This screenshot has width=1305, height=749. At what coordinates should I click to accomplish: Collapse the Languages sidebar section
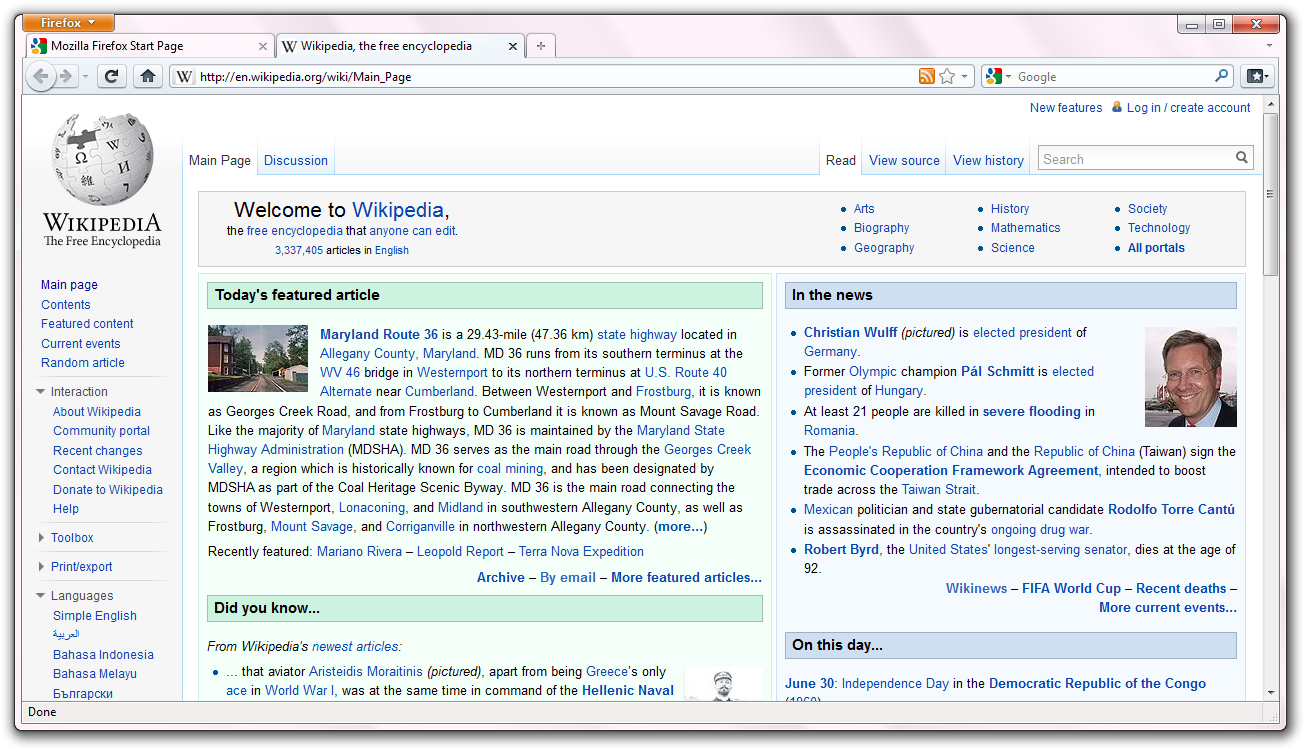pyautogui.click(x=41, y=596)
